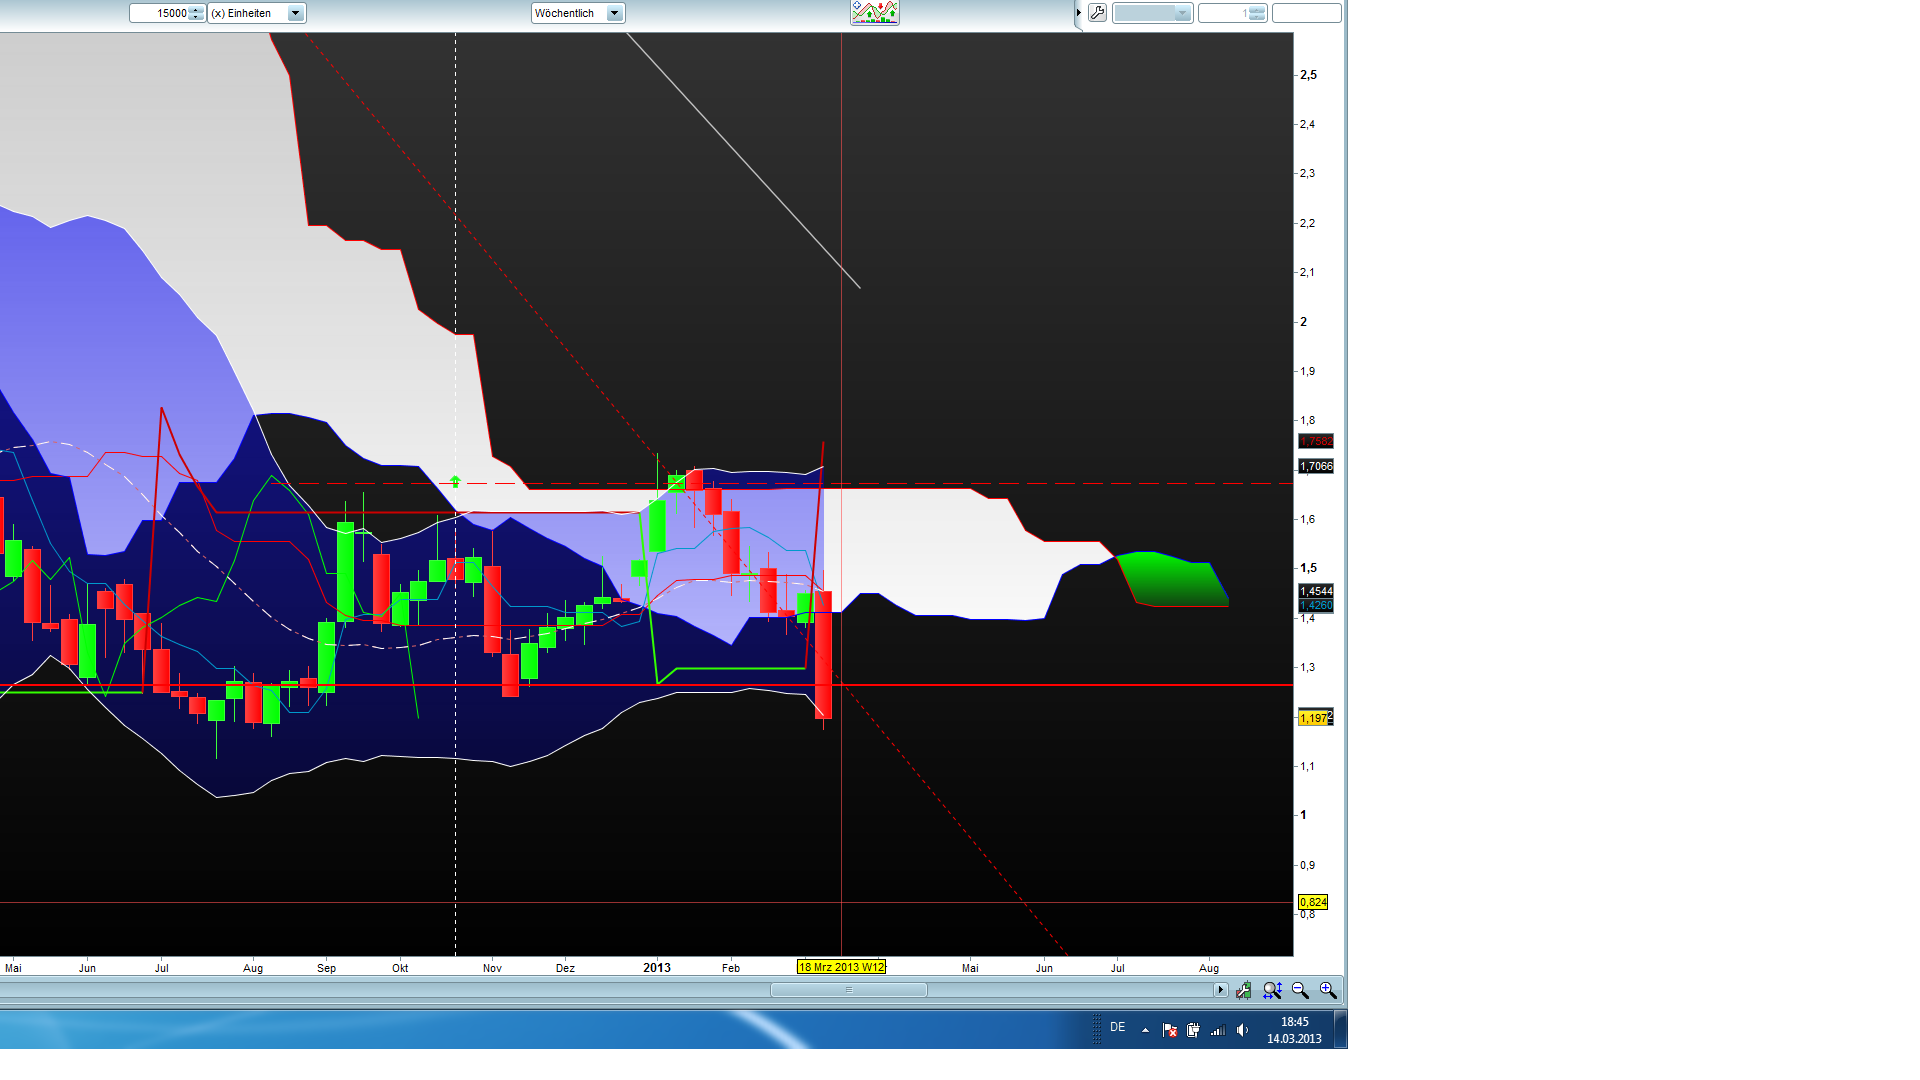Click the network signal tray icon
This screenshot has width=1920, height=1080.
click(x=1217, y=1030)
